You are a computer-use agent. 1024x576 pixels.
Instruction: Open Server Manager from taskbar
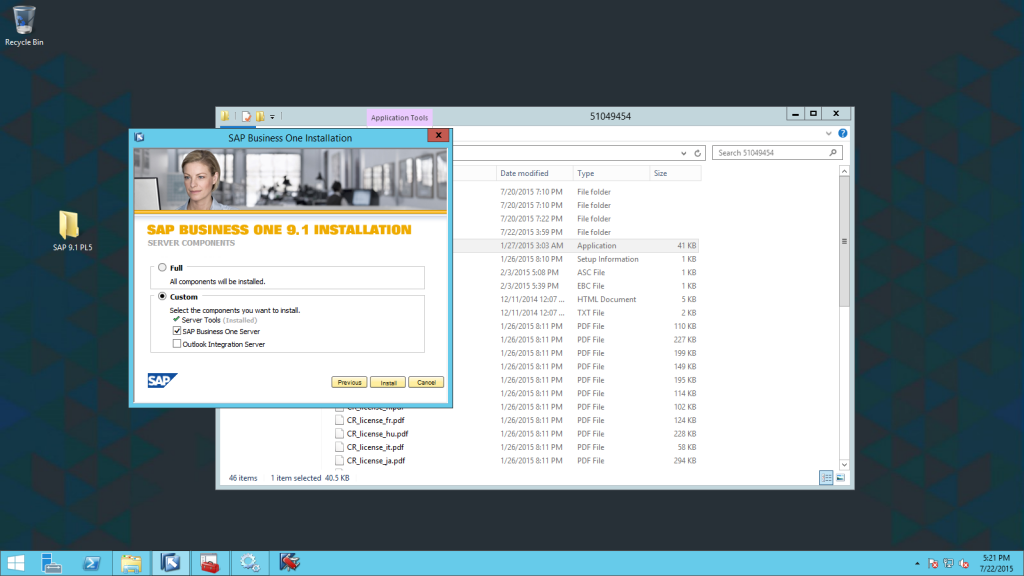point(51,563)
